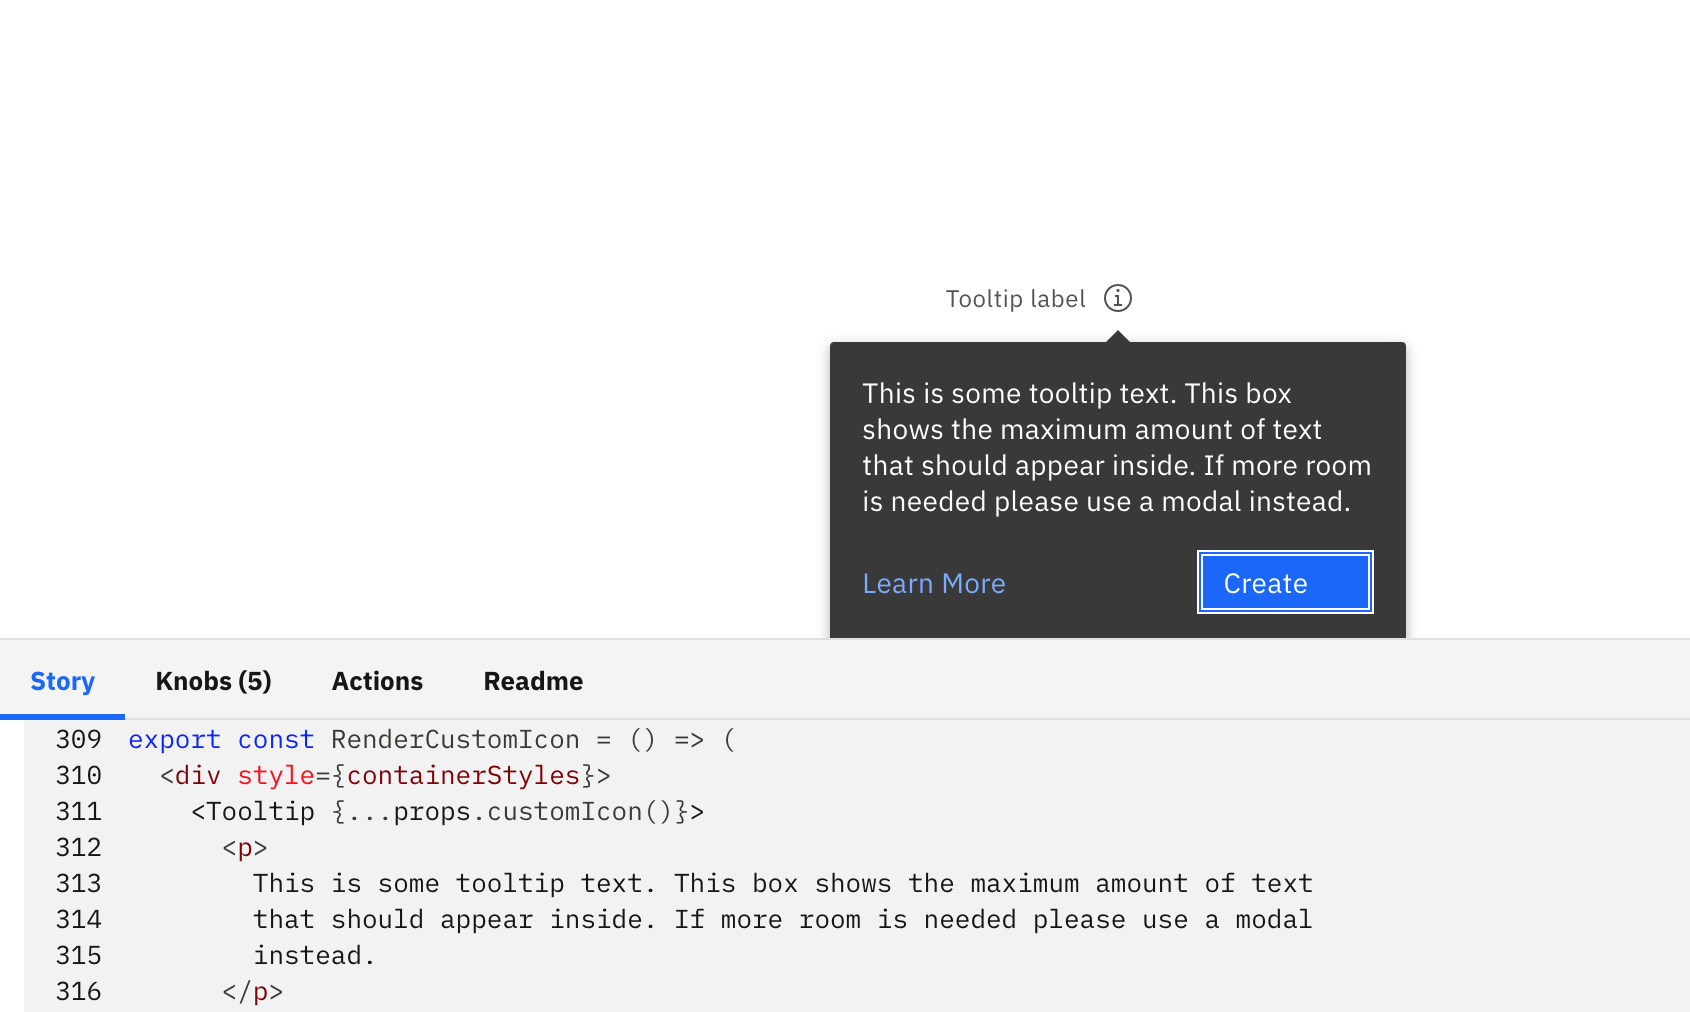Click the style attribute on line 310

click(276, 775)
